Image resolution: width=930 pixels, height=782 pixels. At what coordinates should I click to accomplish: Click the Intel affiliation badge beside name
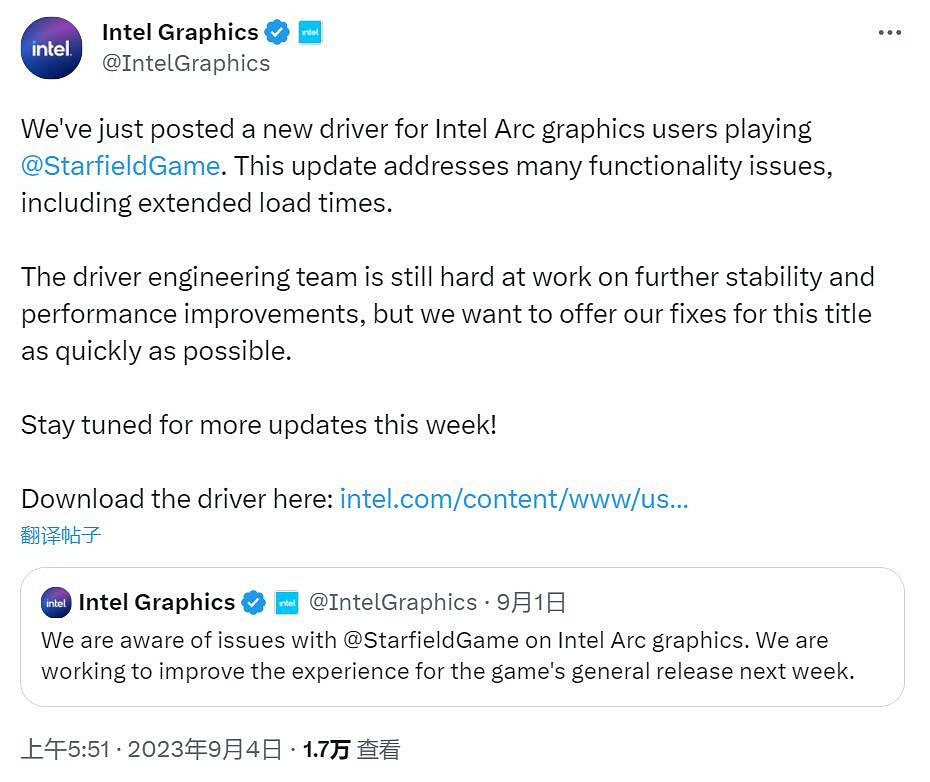click(310, 33)
